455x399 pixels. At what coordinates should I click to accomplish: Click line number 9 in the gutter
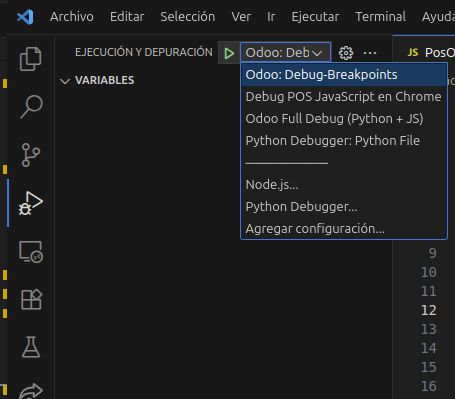pos(432,253)
